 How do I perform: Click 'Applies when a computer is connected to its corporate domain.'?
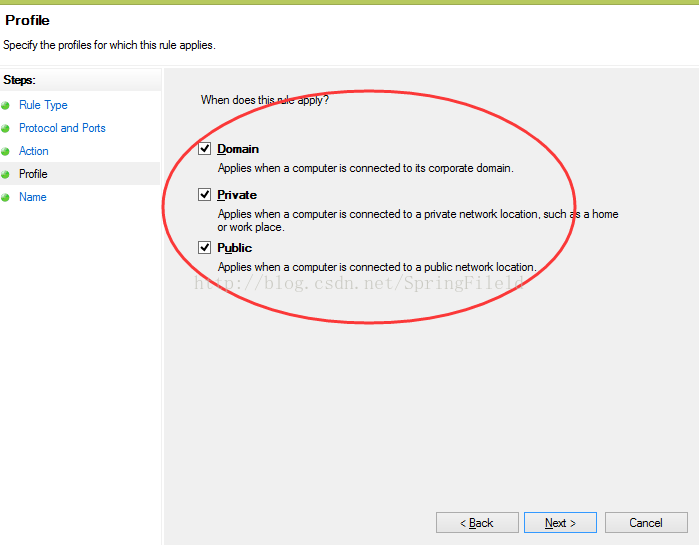pos(366,168)
